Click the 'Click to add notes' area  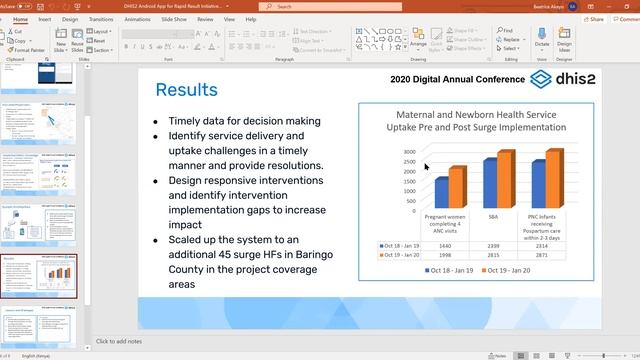click(x=119, y=341)
